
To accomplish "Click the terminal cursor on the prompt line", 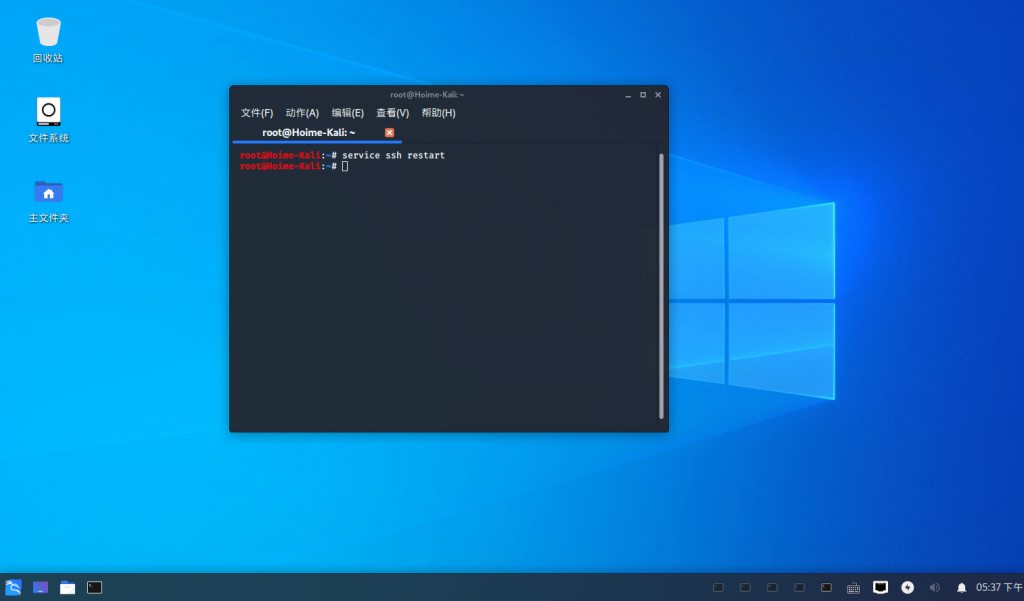I will pyautogui.click(x=345, y=167).
